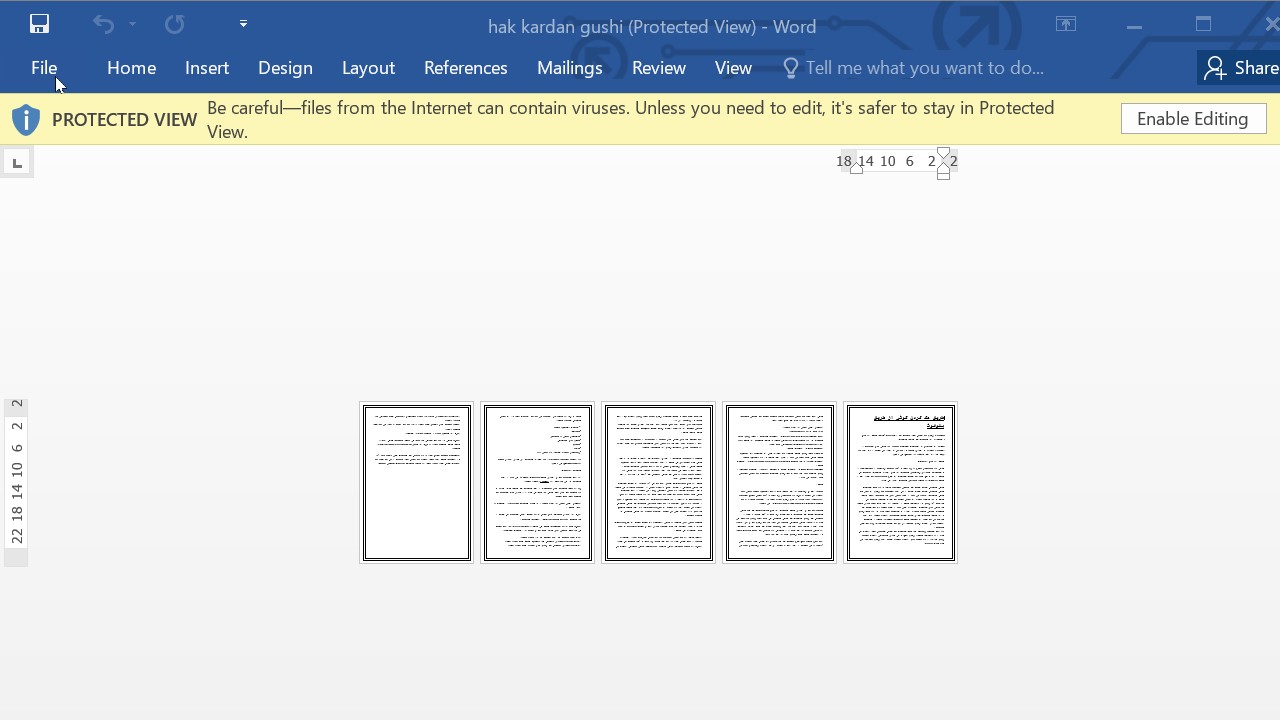Select the first page thumbnail on the left

pos(416,483)
